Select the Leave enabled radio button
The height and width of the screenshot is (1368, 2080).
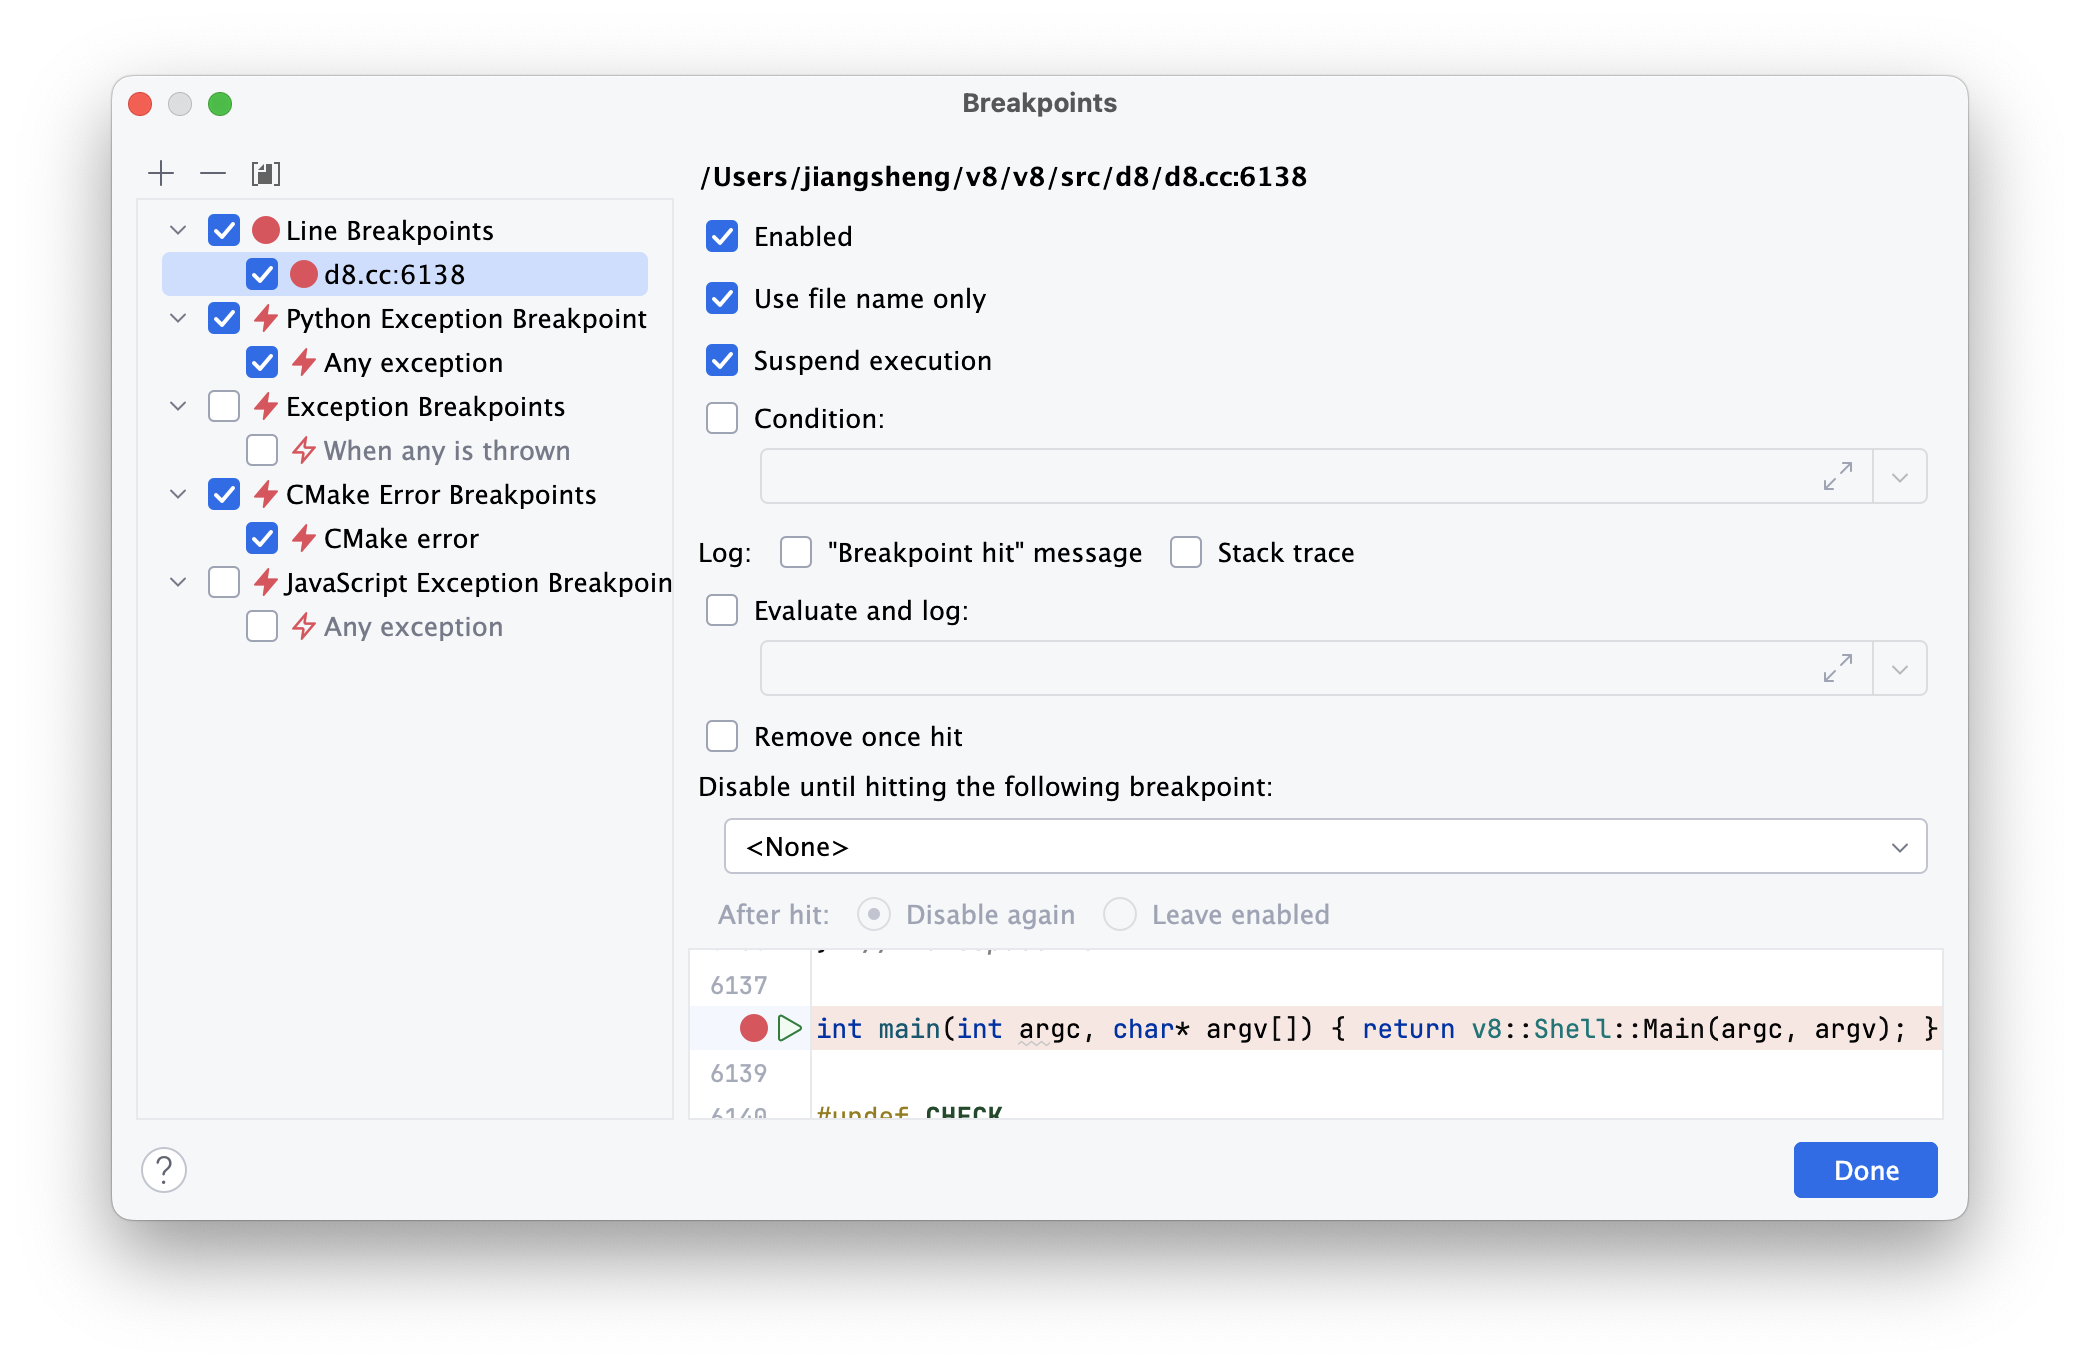tap(1120, 914)
